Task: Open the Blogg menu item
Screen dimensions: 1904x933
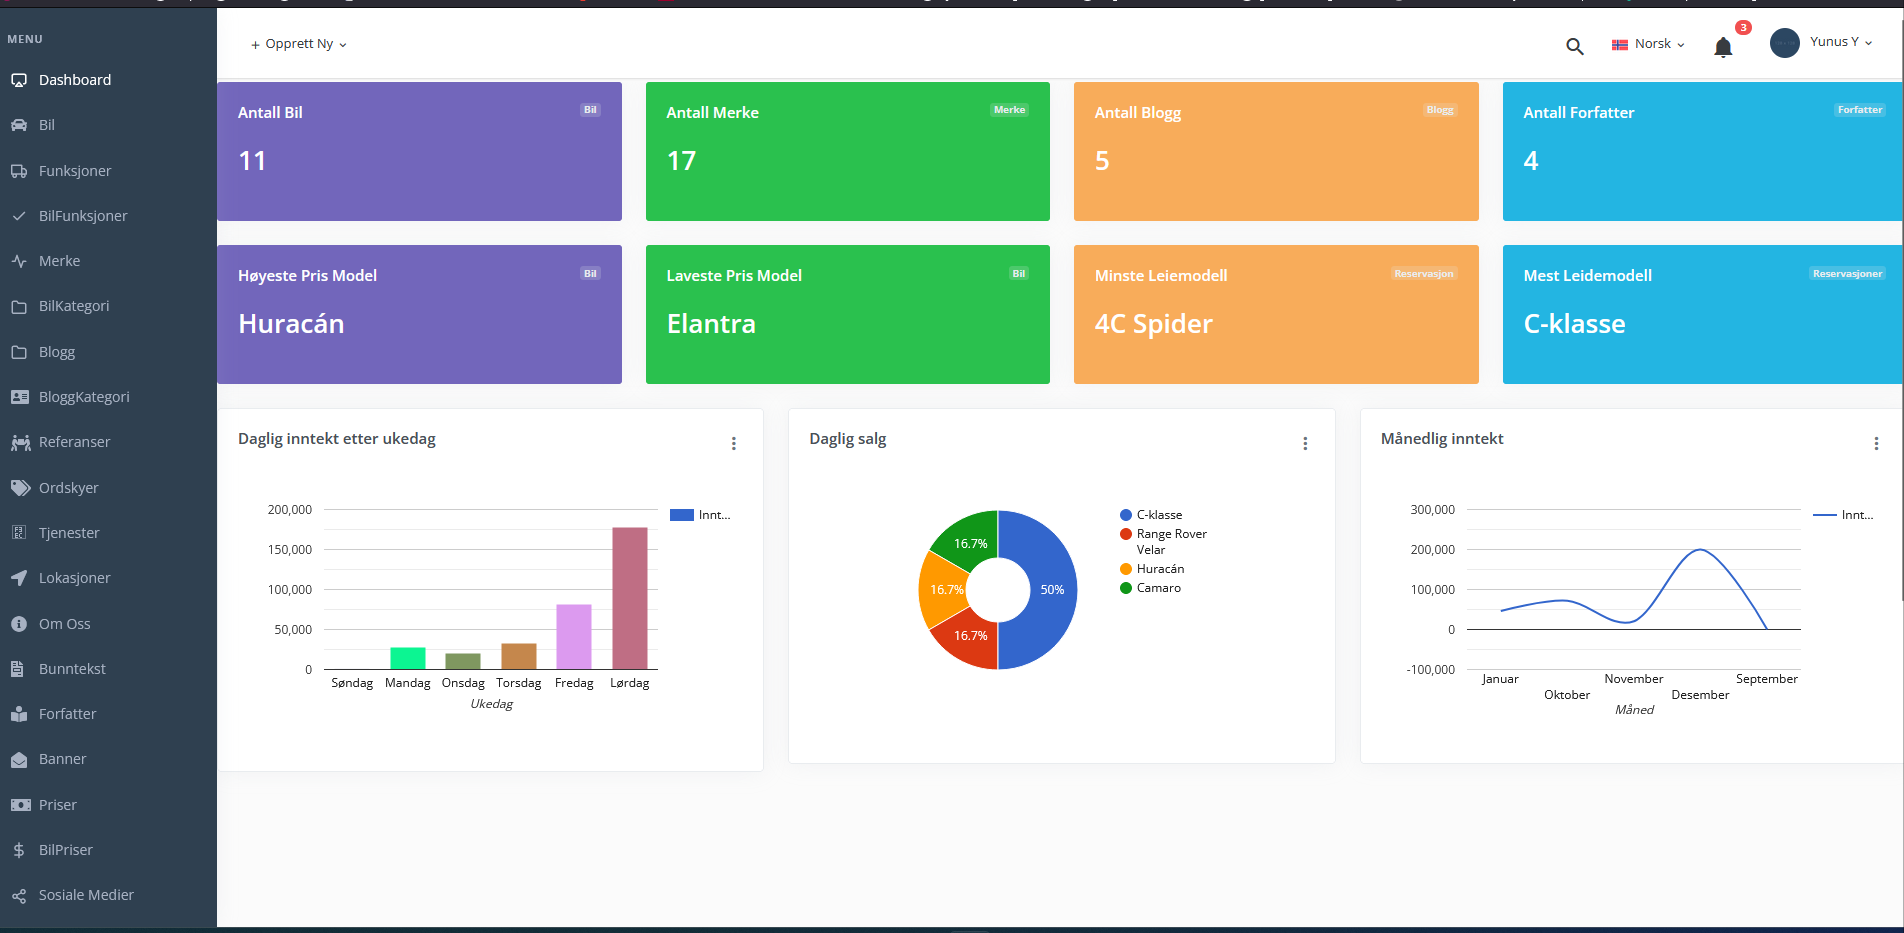Action: (x=57, y=352)
